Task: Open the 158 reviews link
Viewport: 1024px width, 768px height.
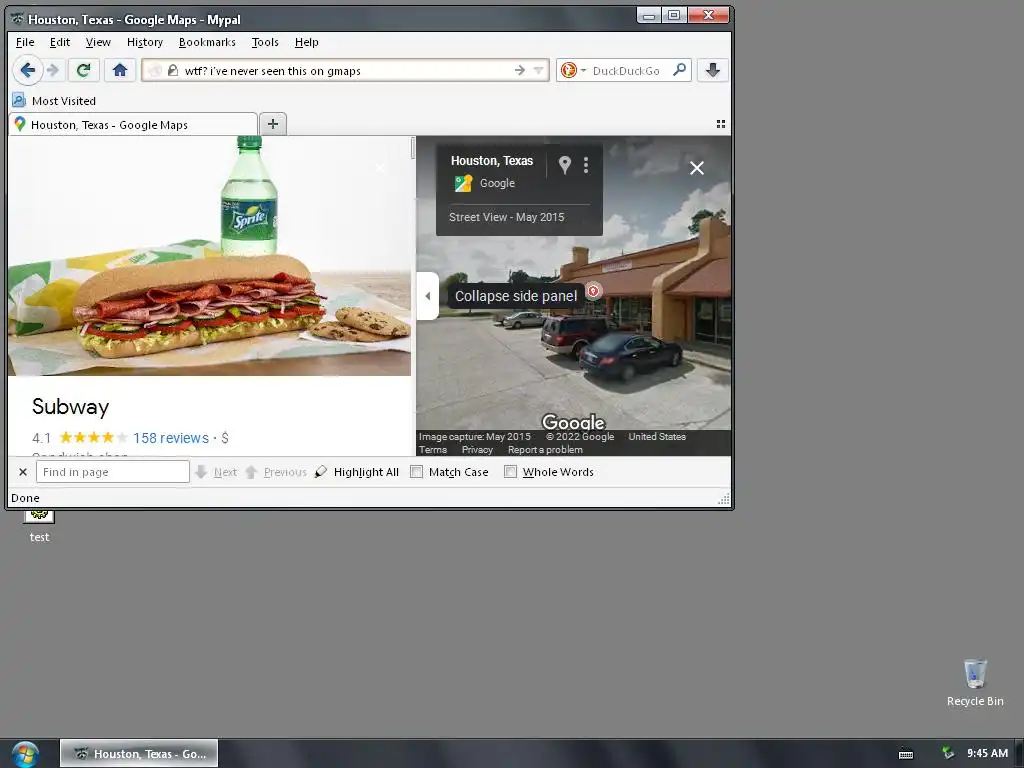Action: (171, 438)
